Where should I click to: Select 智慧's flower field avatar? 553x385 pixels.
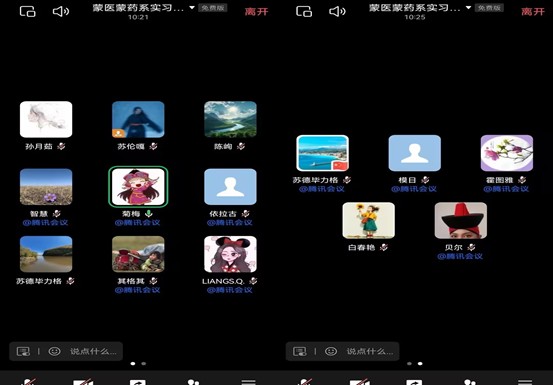coord(46,187)
